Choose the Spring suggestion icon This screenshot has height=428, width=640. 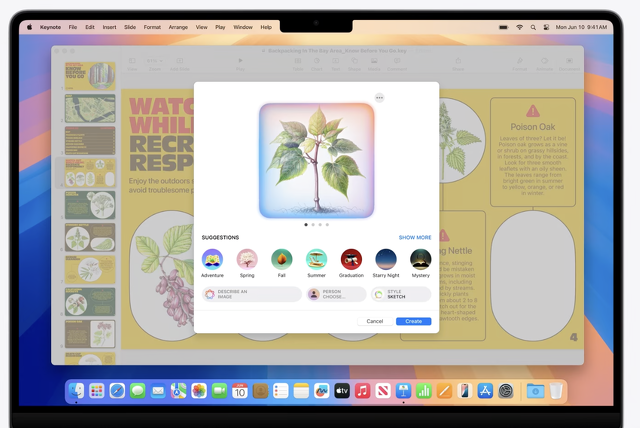[247, 260]
